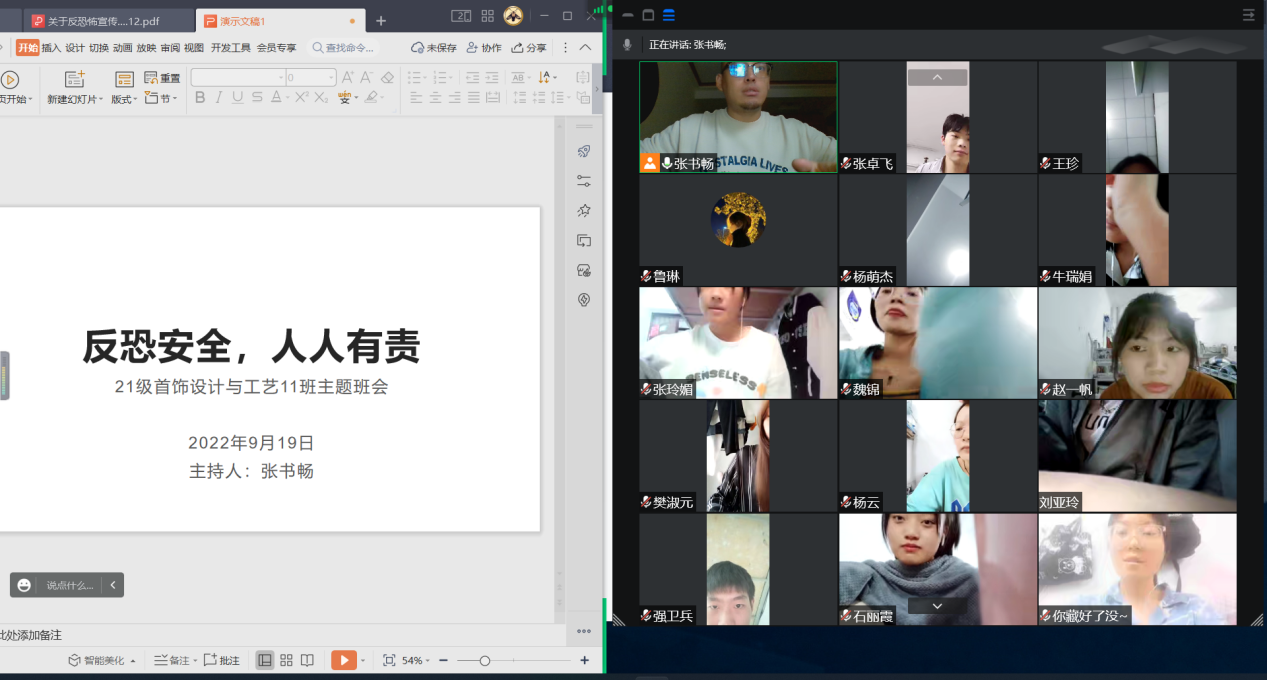
Task: Open the 开发工具 tab
Action: [231, 48]
